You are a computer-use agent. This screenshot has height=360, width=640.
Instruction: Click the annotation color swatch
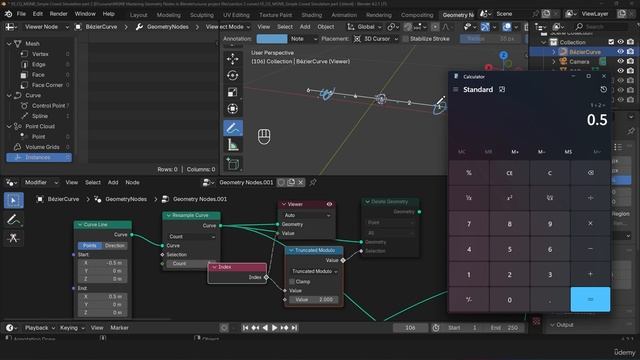click(x=272, y=39)
